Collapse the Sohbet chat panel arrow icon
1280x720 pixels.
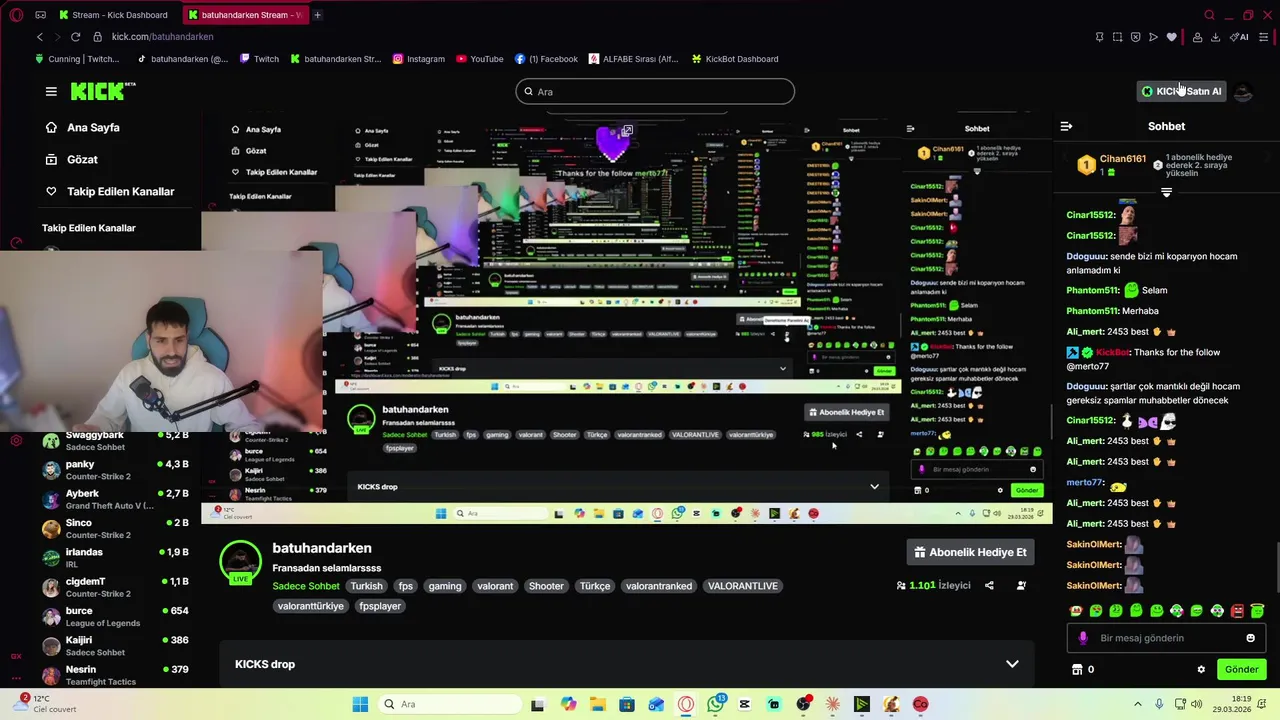[1066, 126]
